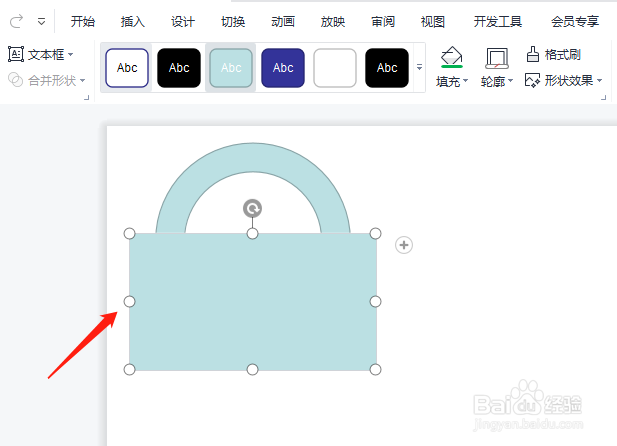The height and width of the screenshot is (446, 617).
Task: Click inside the teal rectangle shape
Action: (x=253, y=302)
